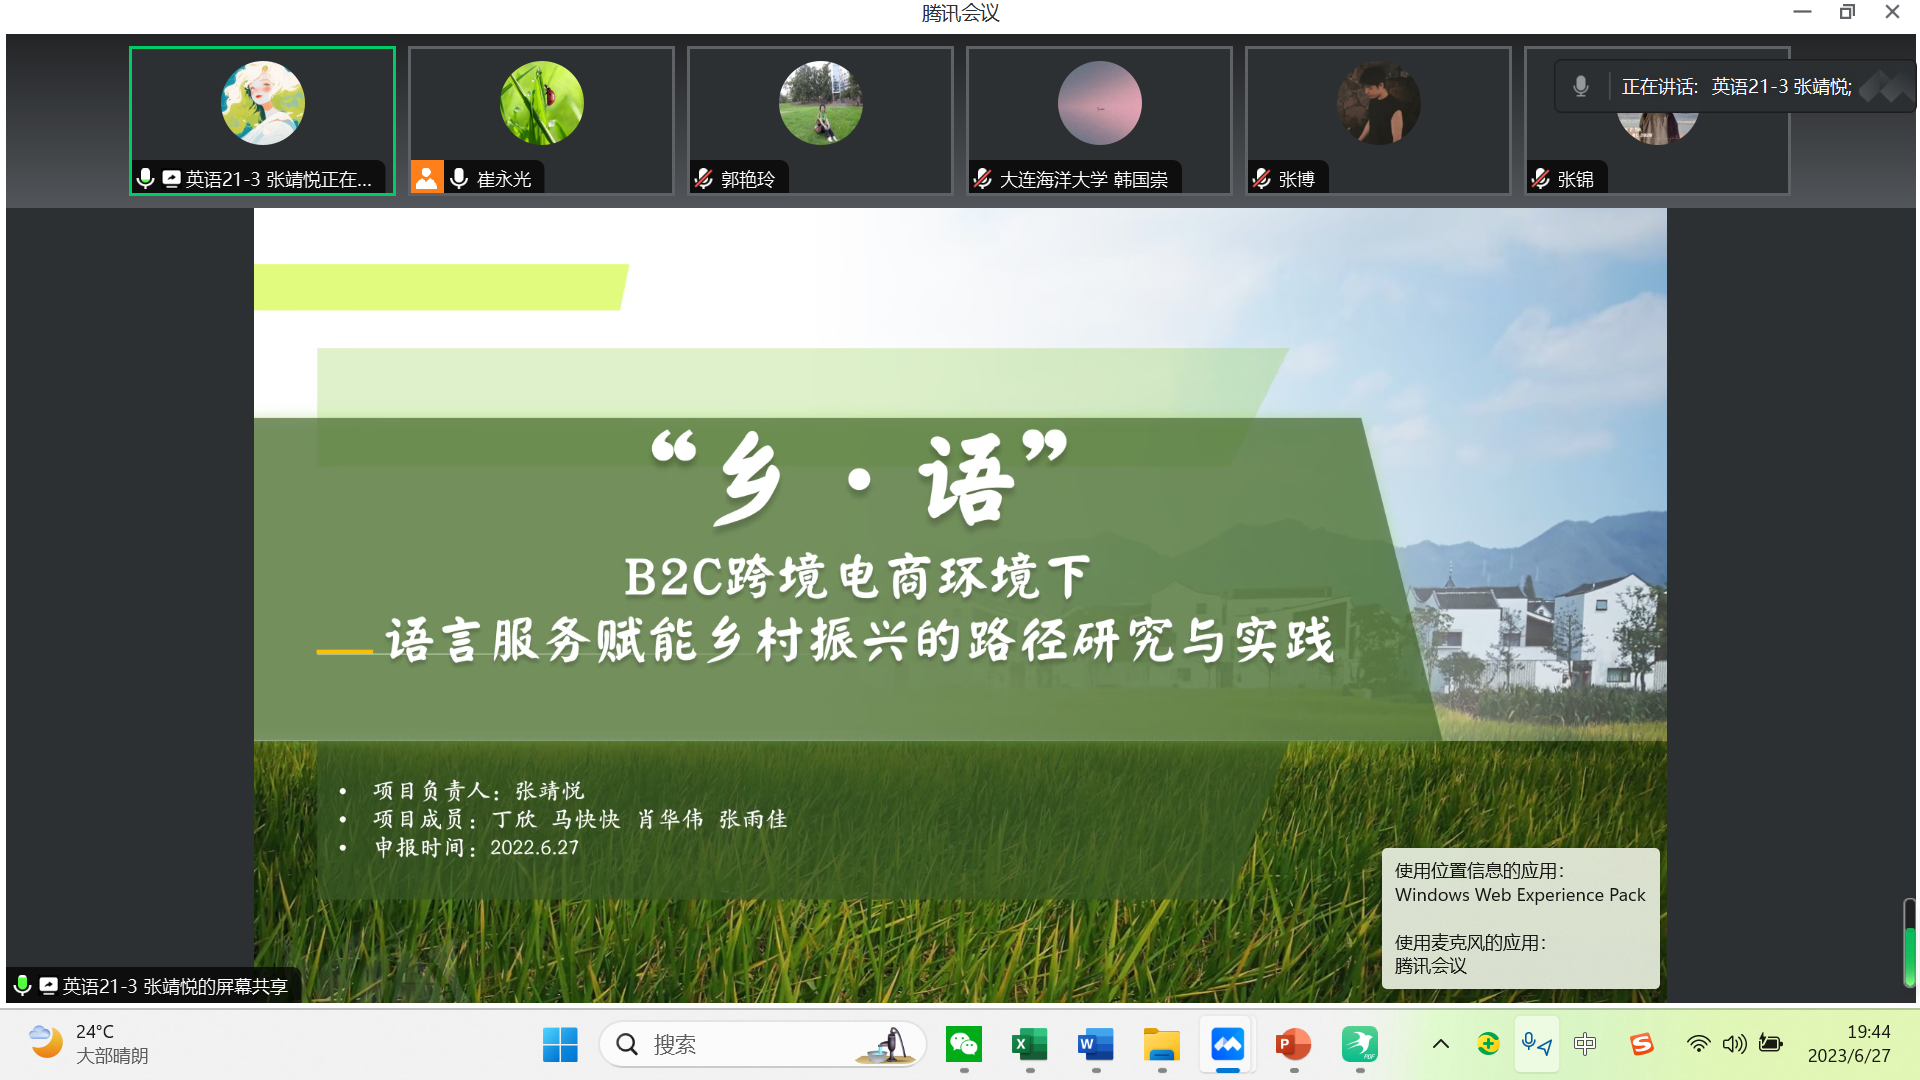Viewport: 1920px width, 1080px height.
Task: Click 张博's muted microphone icon
Action: tap(1262, 179)
